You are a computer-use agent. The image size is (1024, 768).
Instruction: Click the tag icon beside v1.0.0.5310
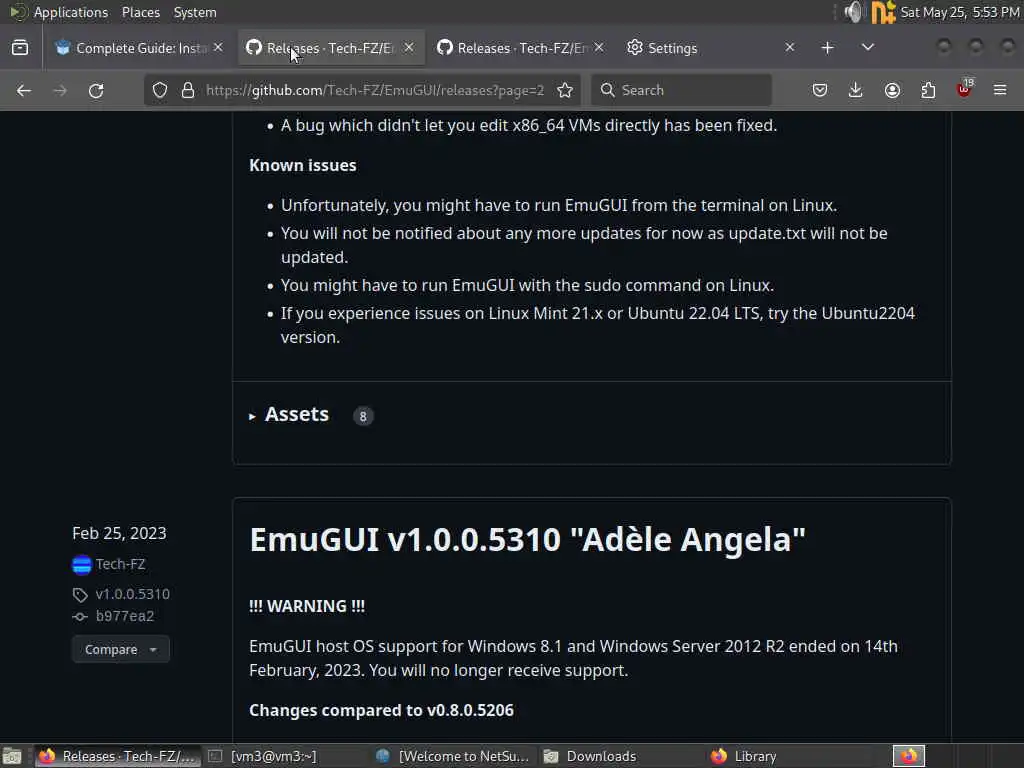point(80,594)
